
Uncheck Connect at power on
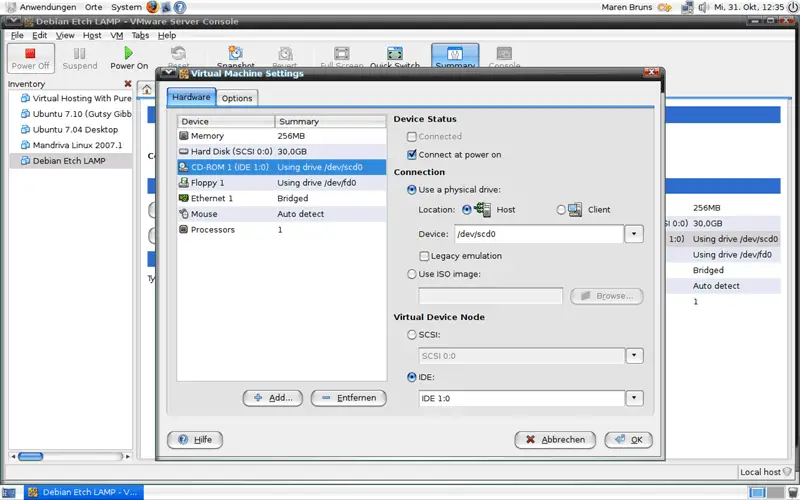(x=412, y=155)
